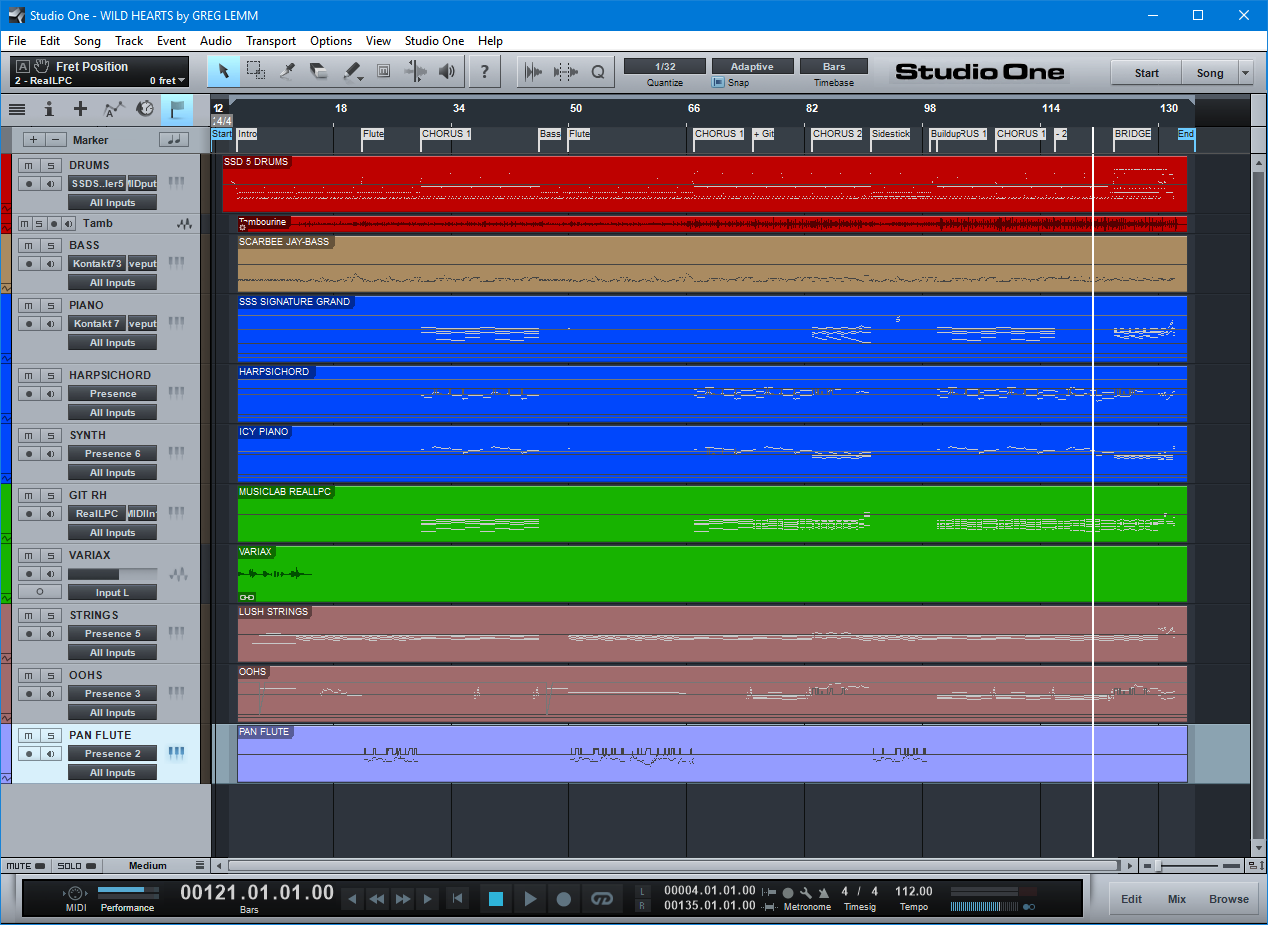
Task: Open the Mix console button
Action: coord(1177,899)
